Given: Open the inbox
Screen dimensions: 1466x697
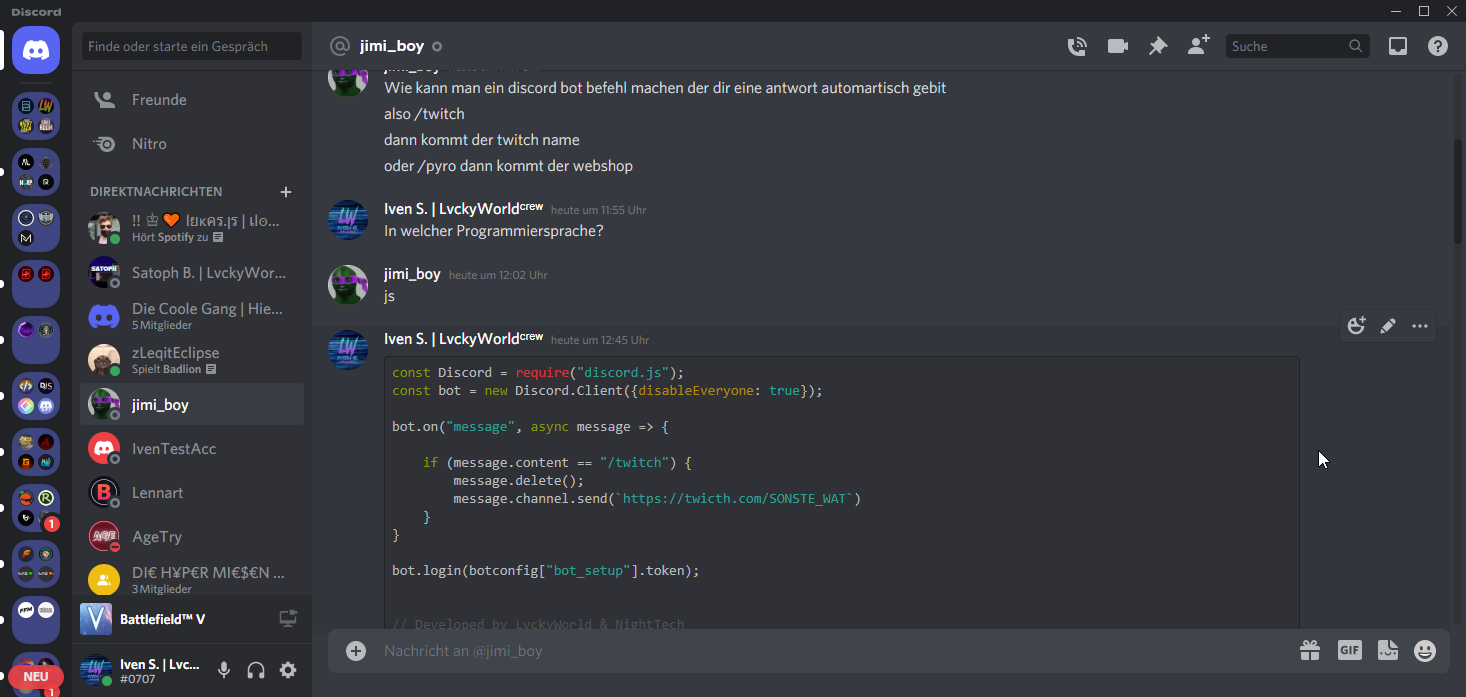Looking at the screenshot, I should point(1398,46).
